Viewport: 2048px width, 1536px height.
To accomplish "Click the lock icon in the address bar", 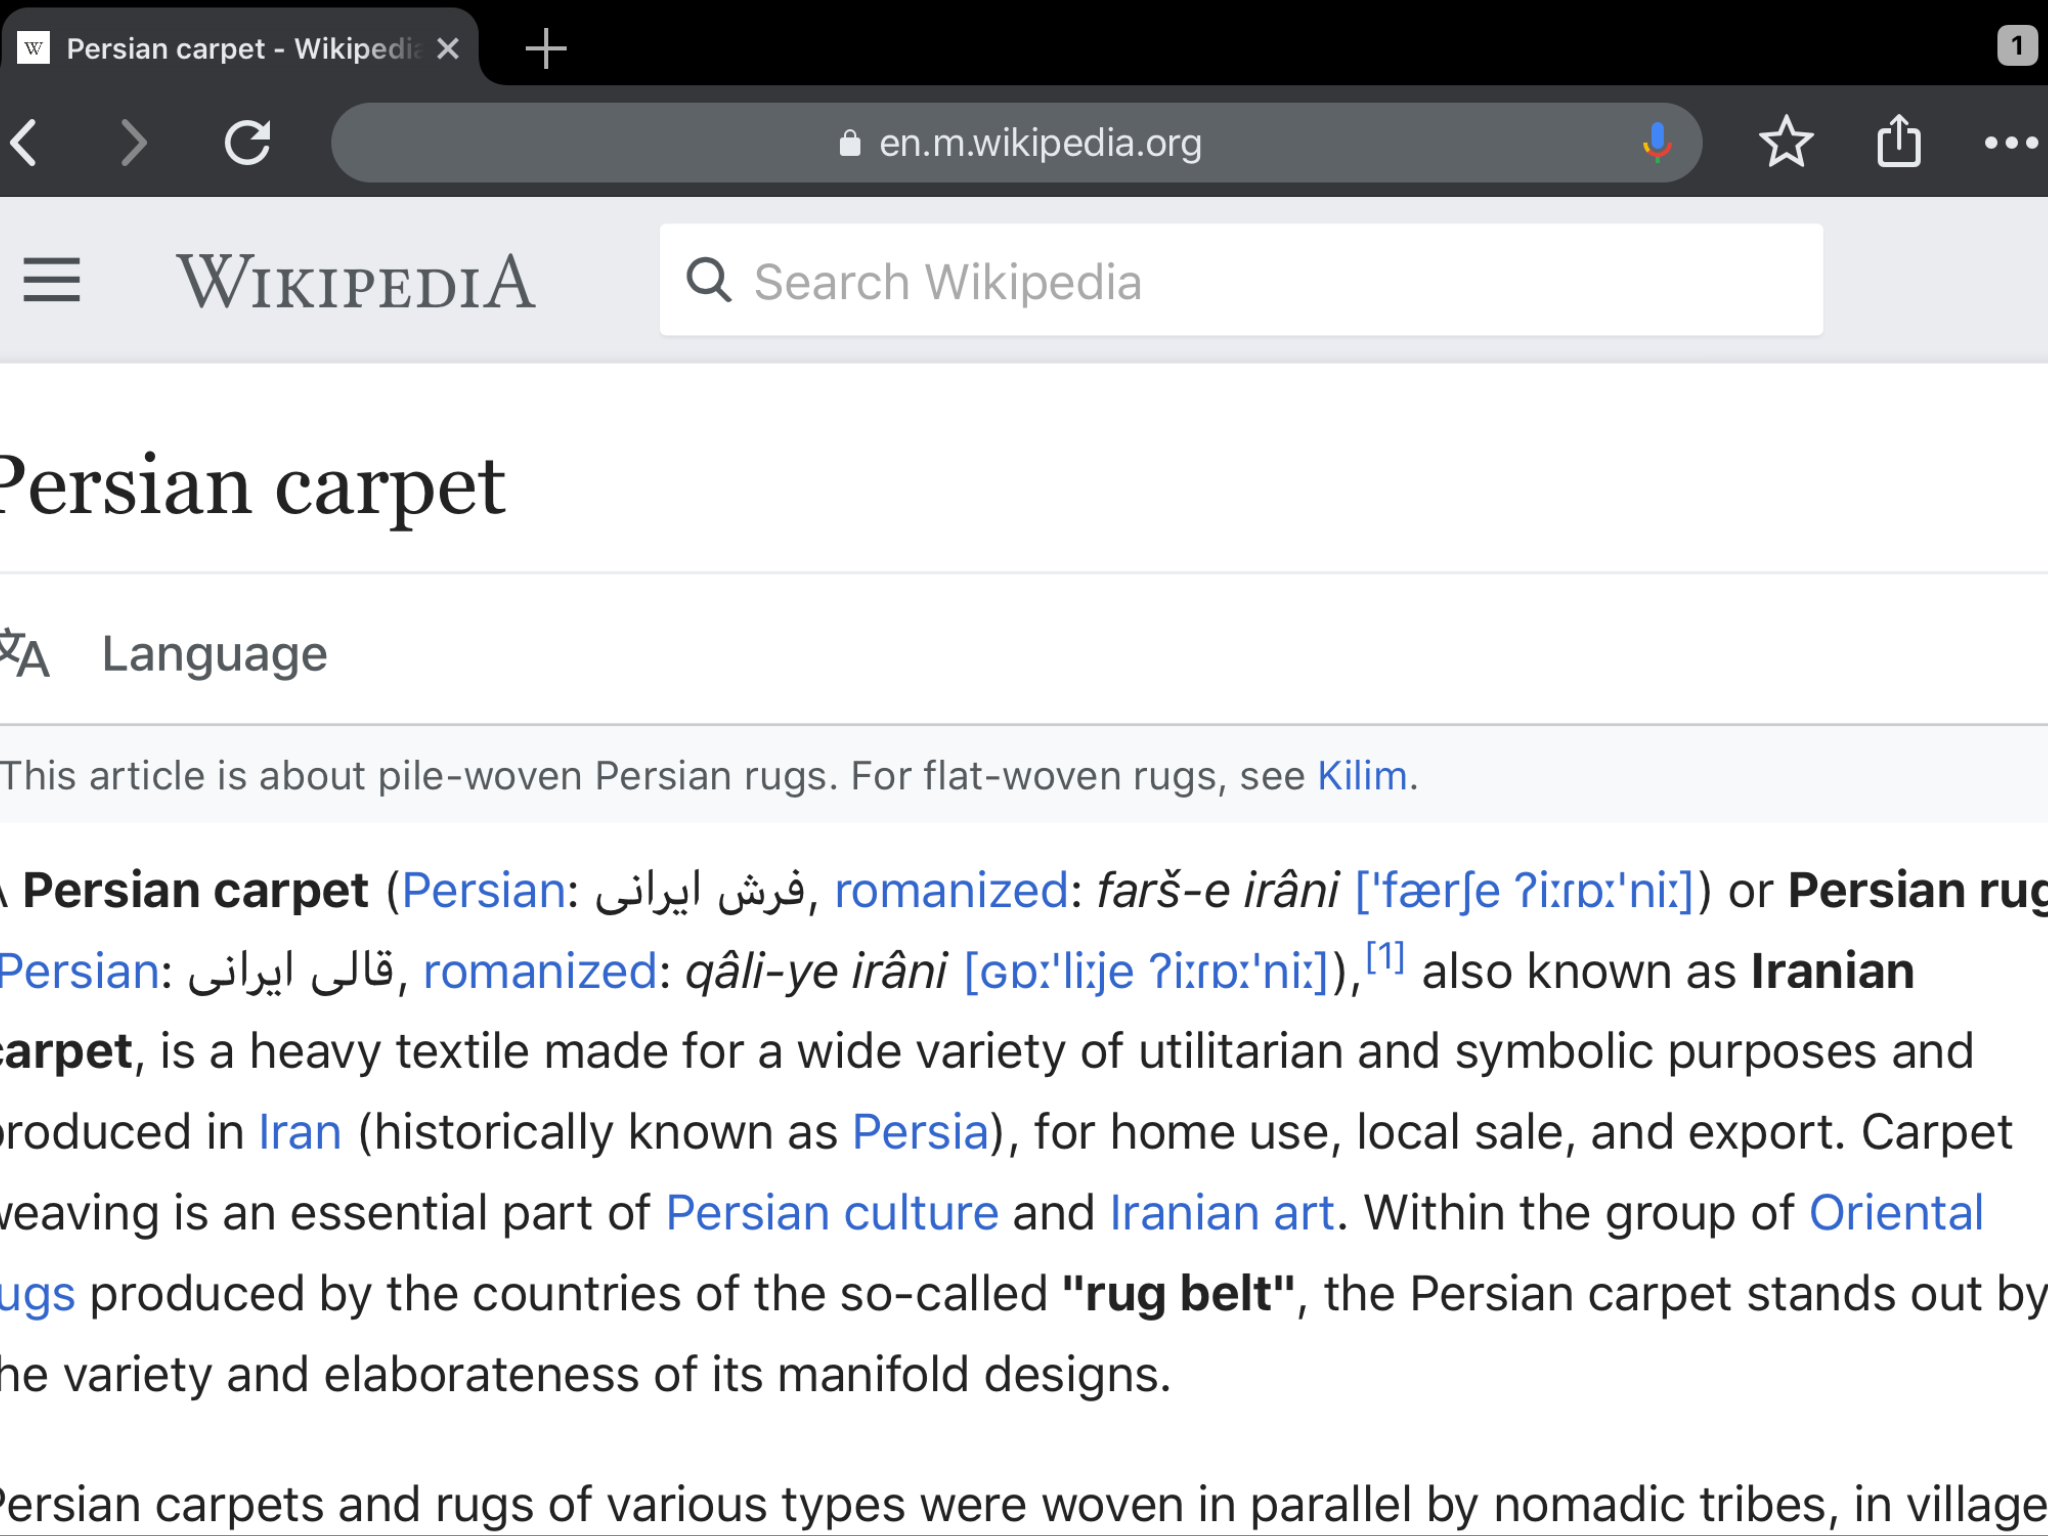I will [x=850, y=143].
